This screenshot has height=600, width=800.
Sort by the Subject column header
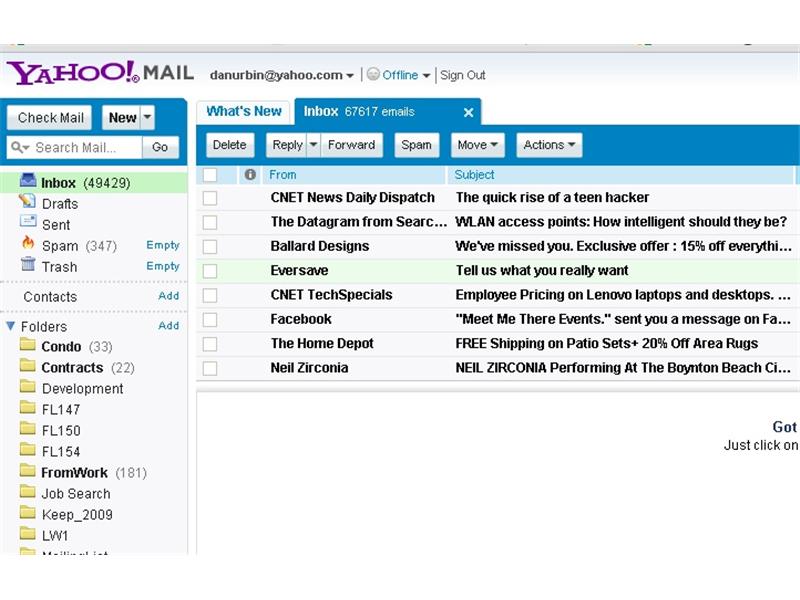pyautogui.click(x=474, y=174)
